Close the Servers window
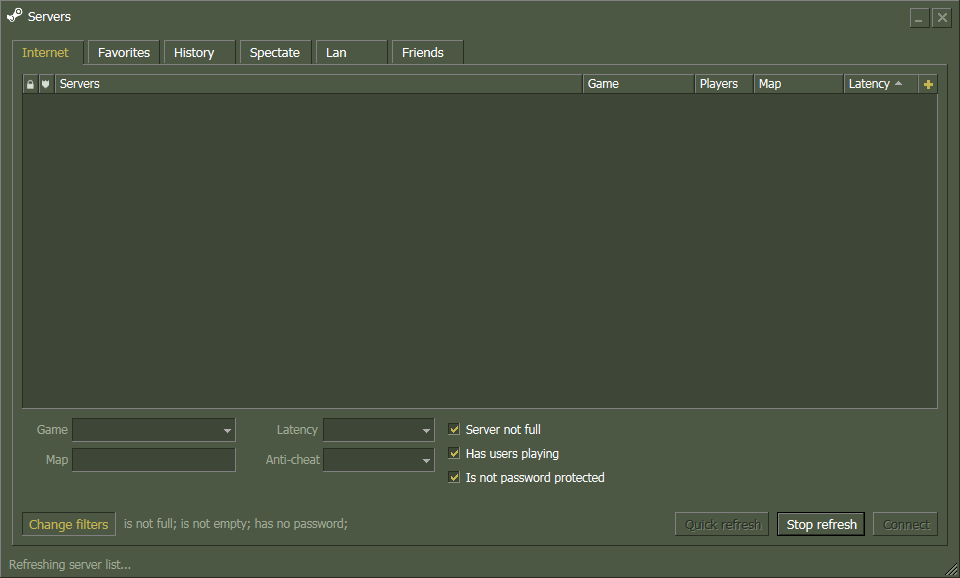This screenshot has height=578, width=960. click(x=942, y=18)
